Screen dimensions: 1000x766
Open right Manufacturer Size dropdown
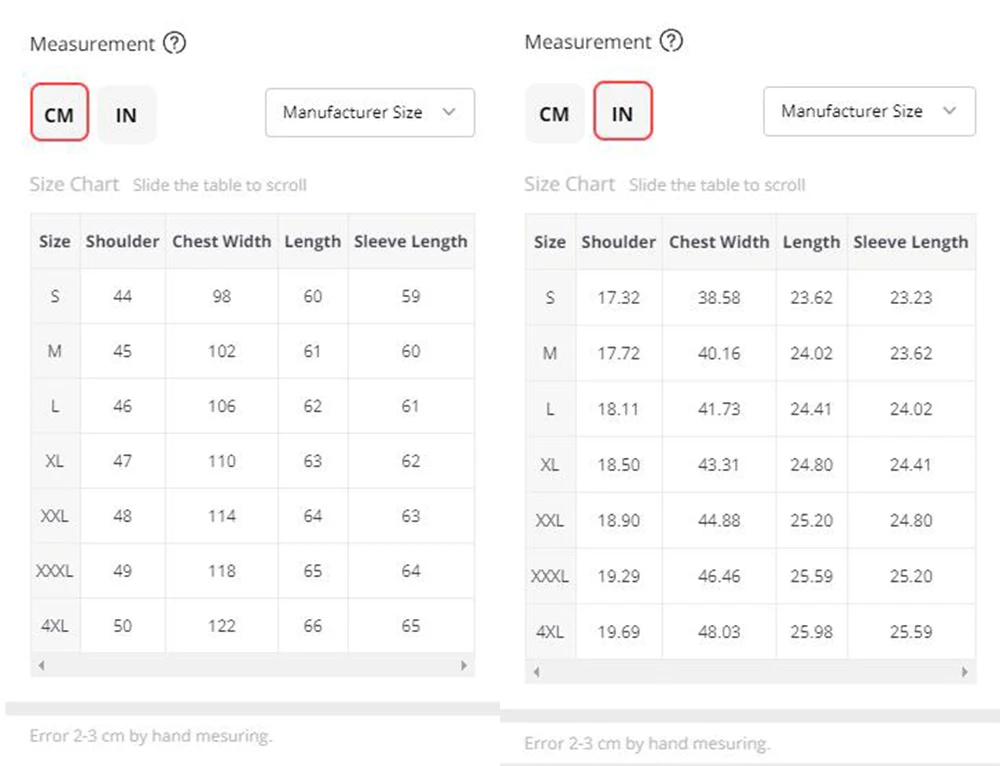click(x=868, y=112)
